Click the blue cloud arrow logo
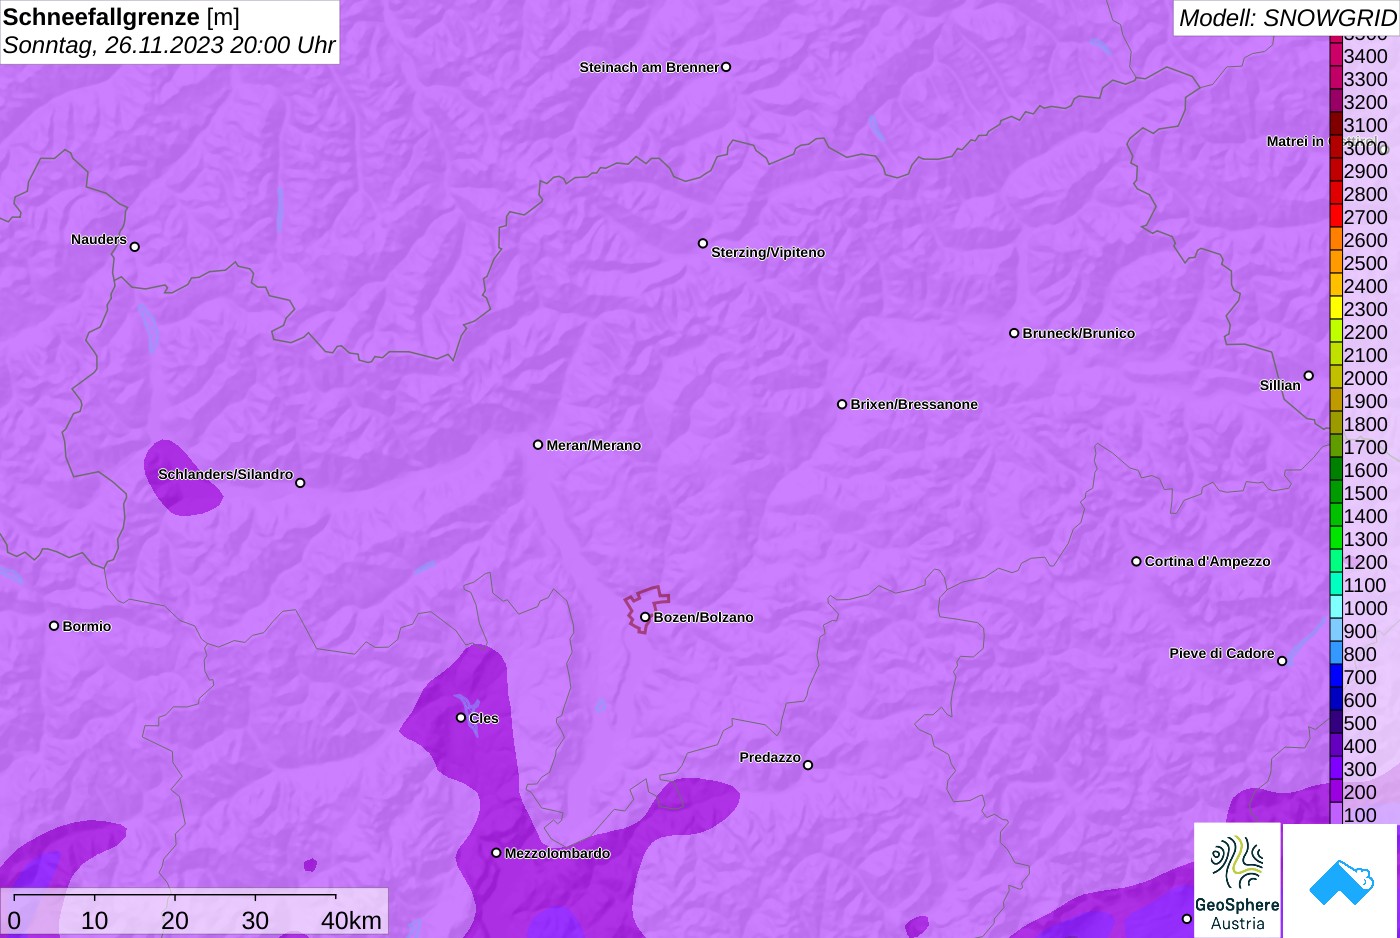Image resolution: width=1400 pixels, height=938 pixels. (1341, 880)
